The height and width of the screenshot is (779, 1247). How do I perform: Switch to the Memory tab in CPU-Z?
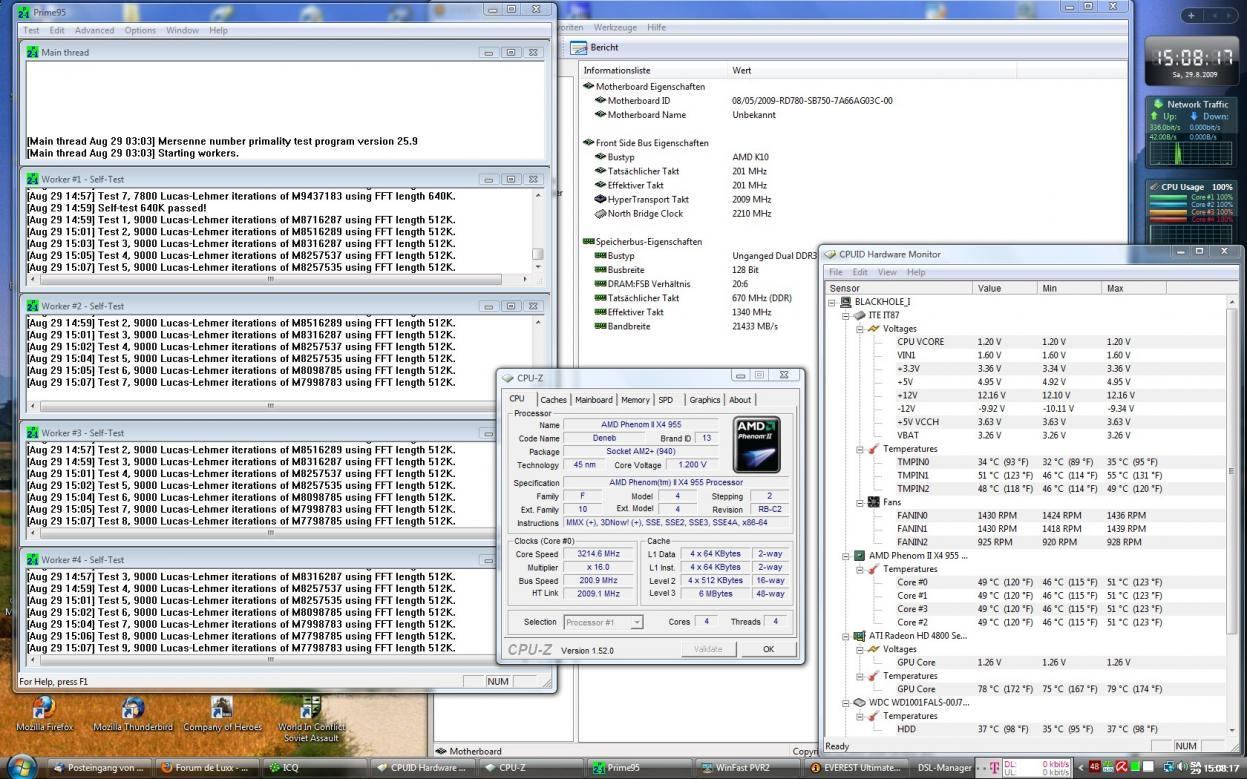pos(635,400)
